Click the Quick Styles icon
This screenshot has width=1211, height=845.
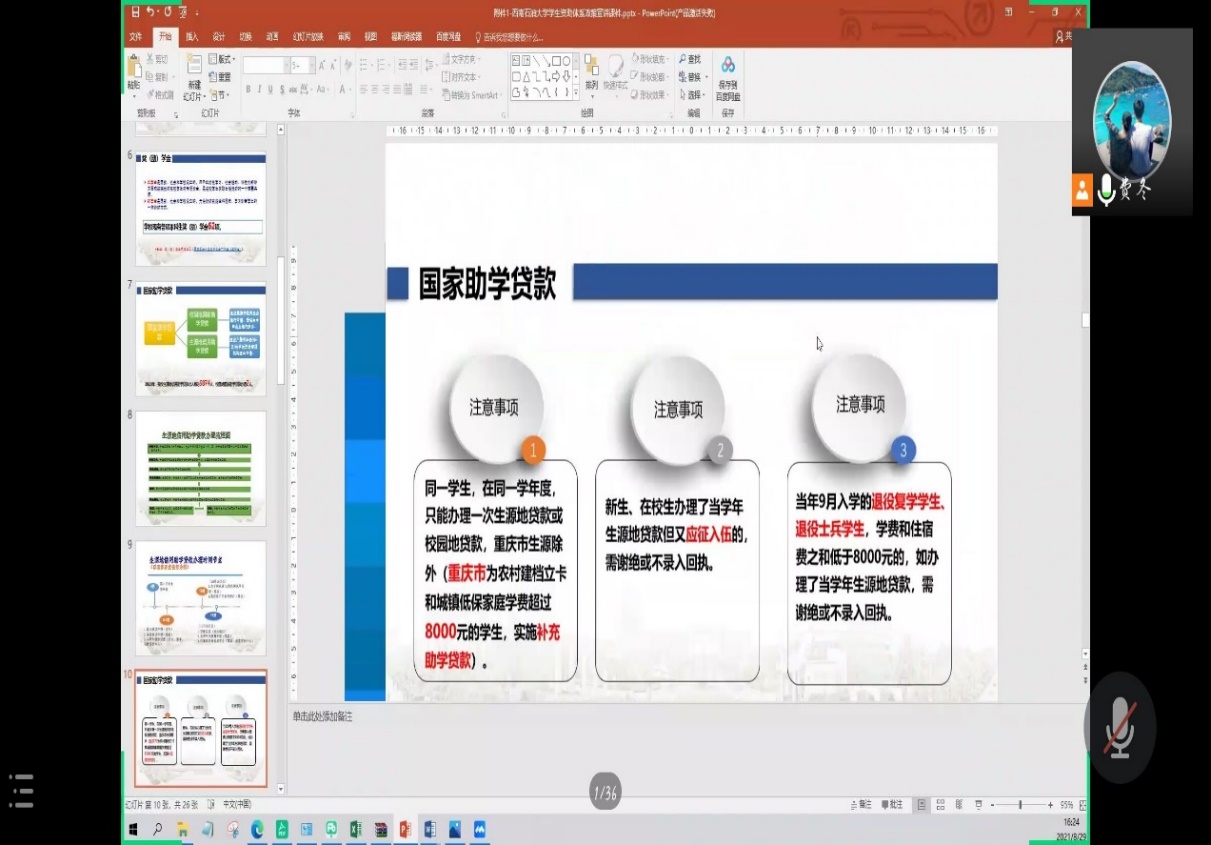point(616,66)
